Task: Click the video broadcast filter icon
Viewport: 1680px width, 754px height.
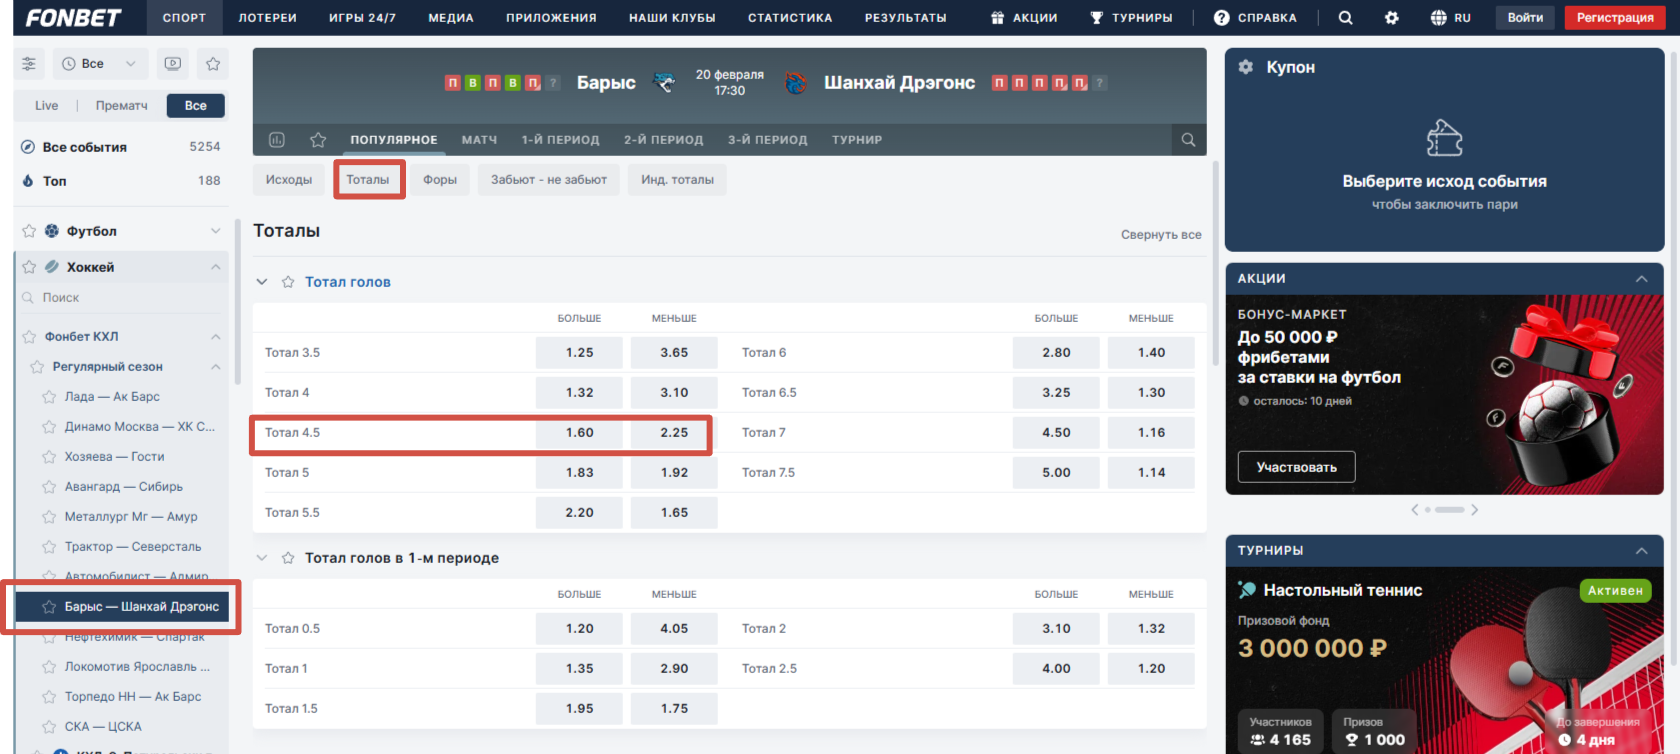Action: coord(173,64)
